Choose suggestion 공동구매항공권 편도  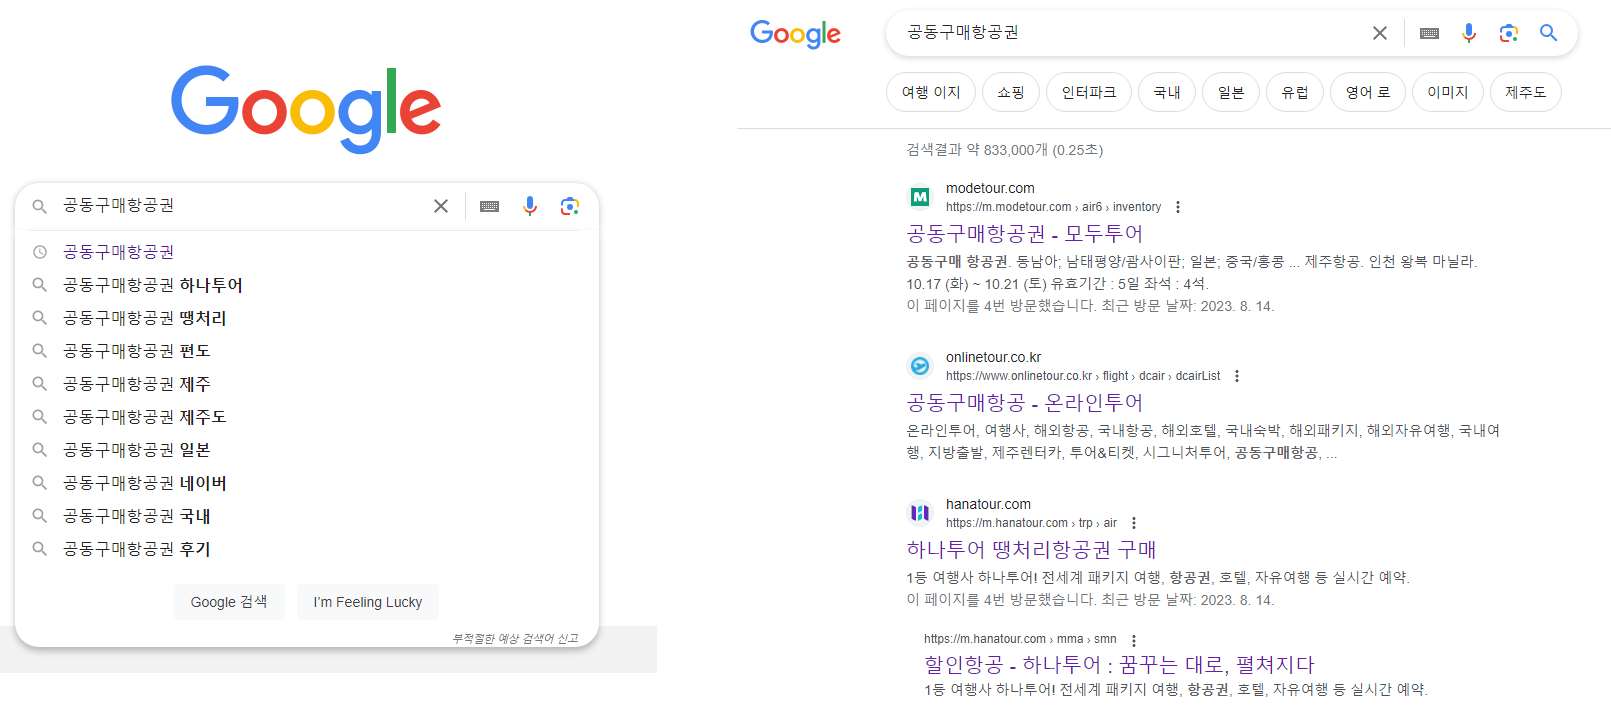pos(307,351)
